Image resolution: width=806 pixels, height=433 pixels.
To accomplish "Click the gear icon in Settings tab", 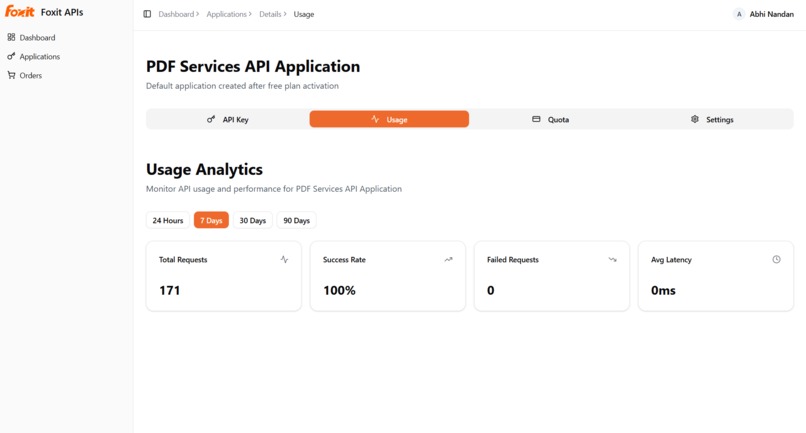I will tap(695, 119).
